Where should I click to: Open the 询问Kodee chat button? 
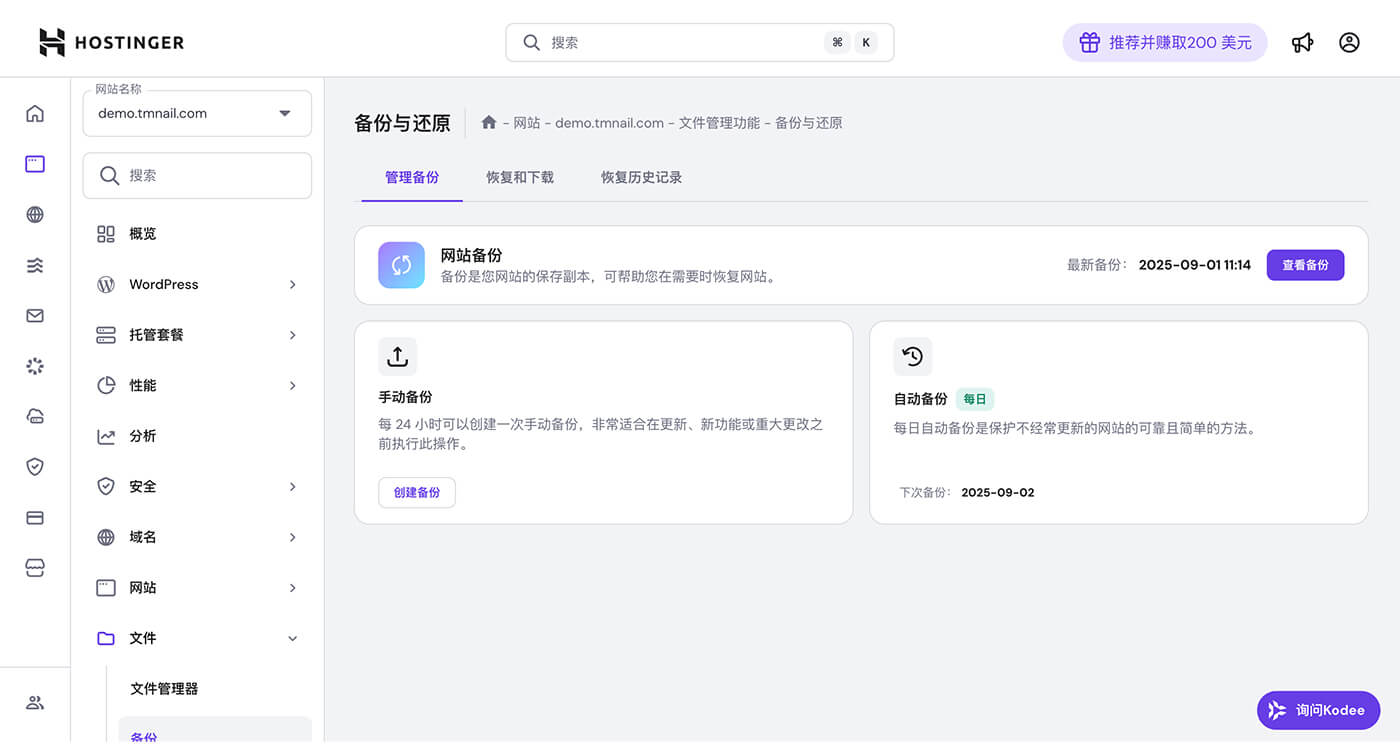click(1318, 710)
